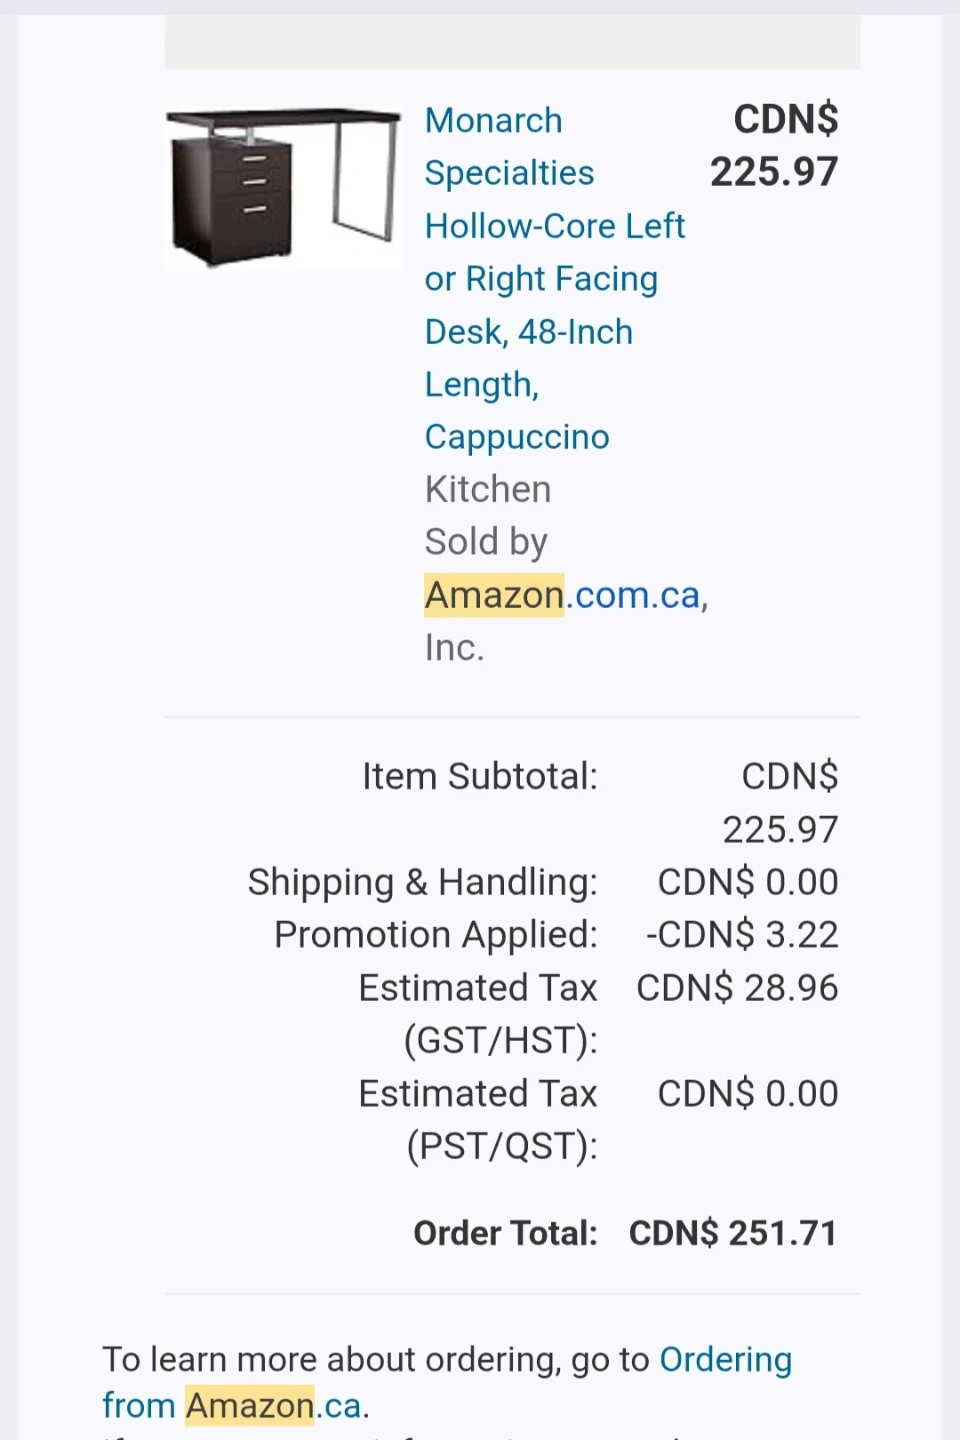Click the Sold by text

point(486,542)
